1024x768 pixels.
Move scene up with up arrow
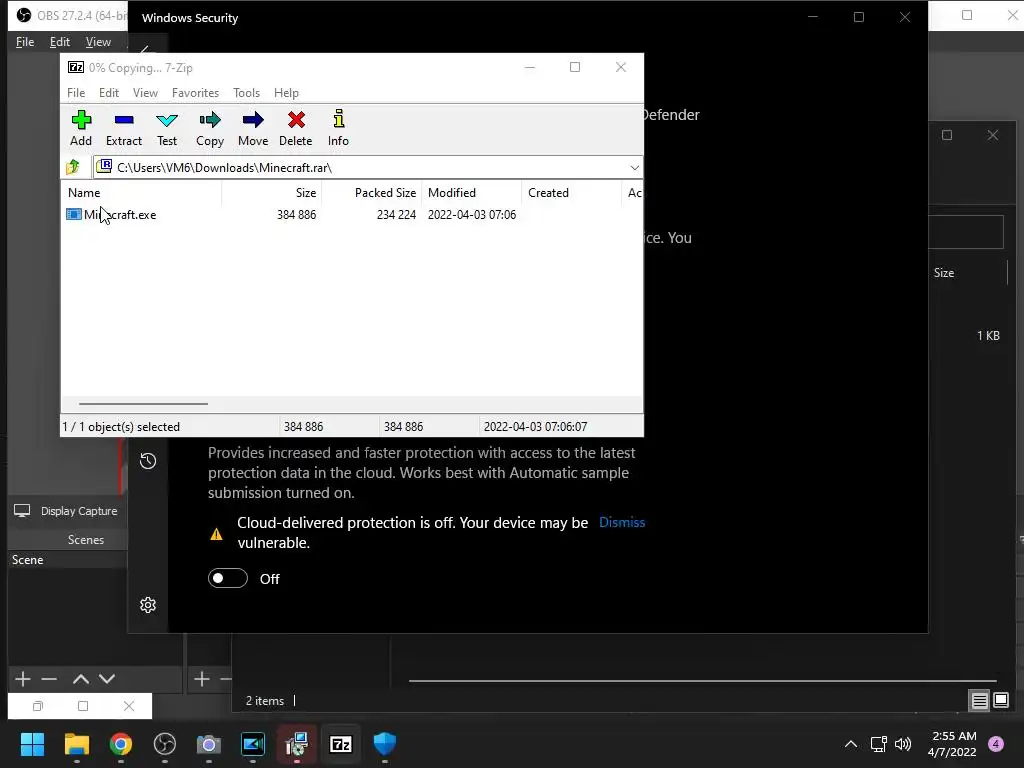(81, 679)
